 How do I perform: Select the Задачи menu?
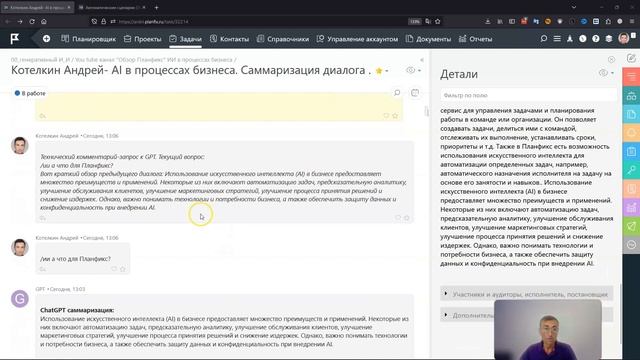click(x=185, y=39)
